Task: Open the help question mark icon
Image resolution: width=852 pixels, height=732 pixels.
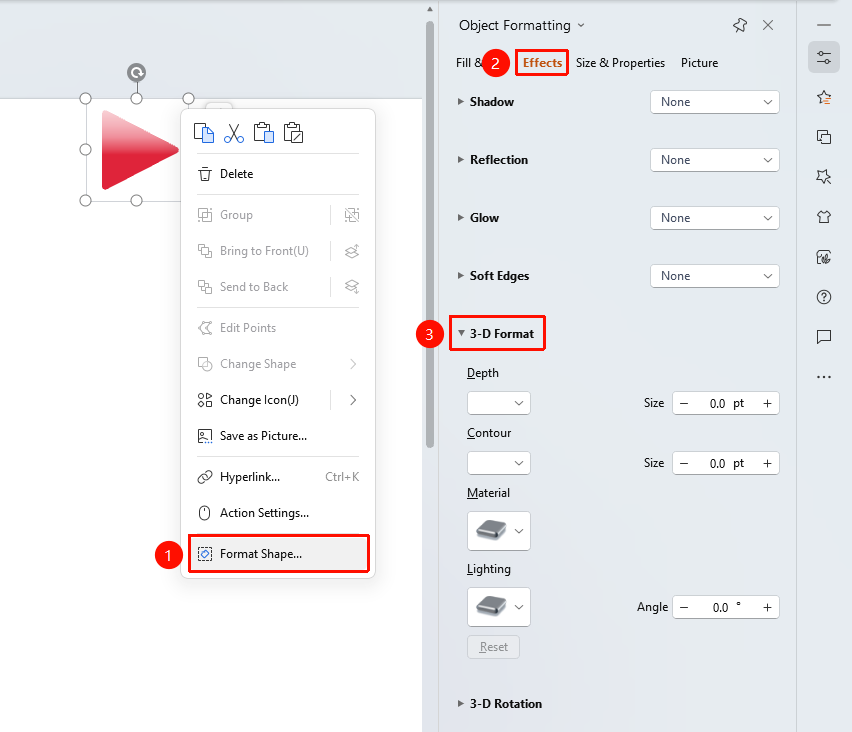Action: pyautogui.click(x=824, y=297)
